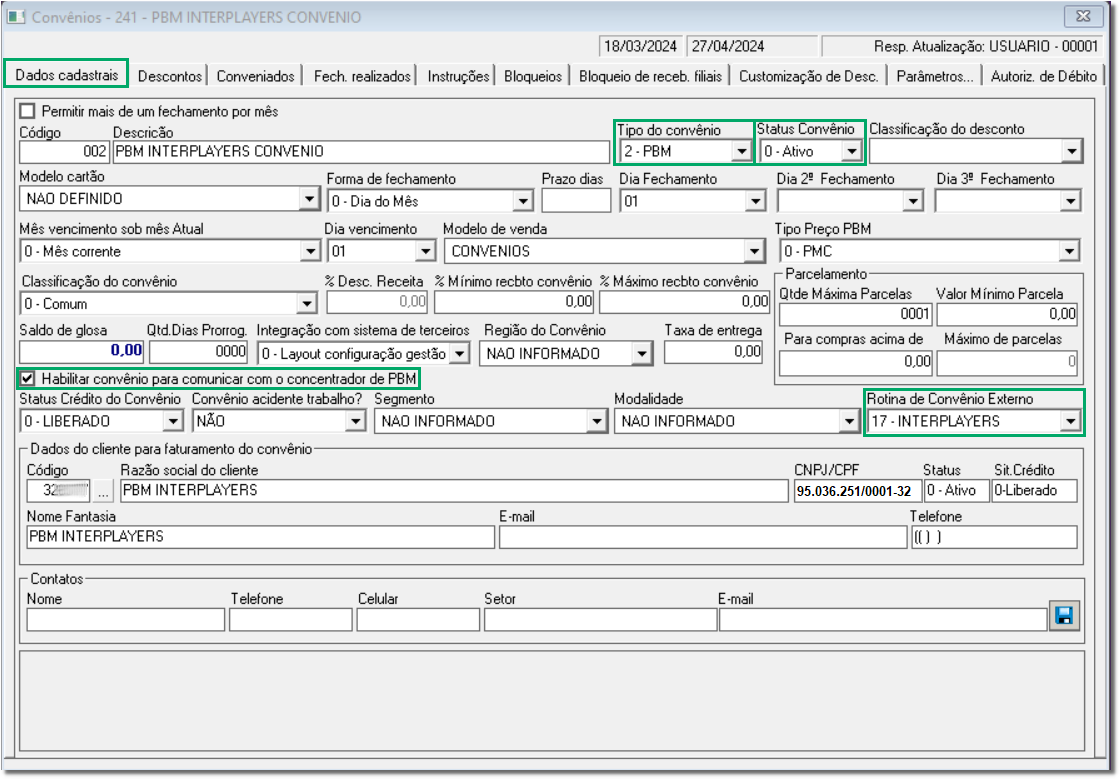Expand the Dia 3º Fechamento dropdown
The image size is (1120, 779).
[x=1069, y=201]
